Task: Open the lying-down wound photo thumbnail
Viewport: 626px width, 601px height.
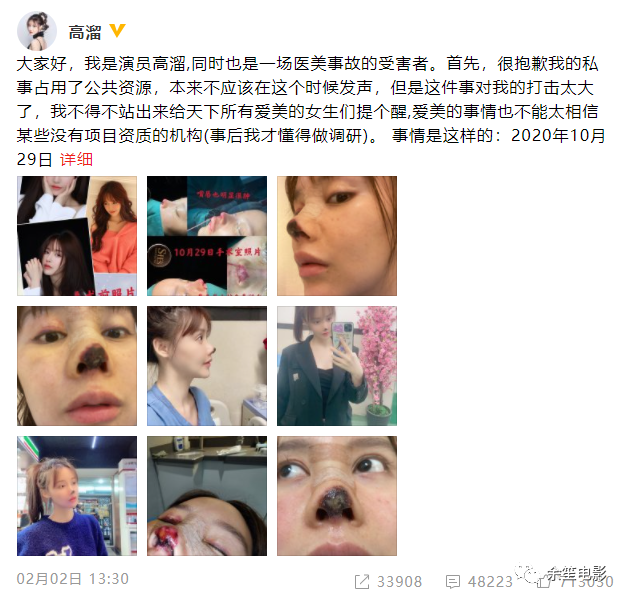Action: point(207,496)
